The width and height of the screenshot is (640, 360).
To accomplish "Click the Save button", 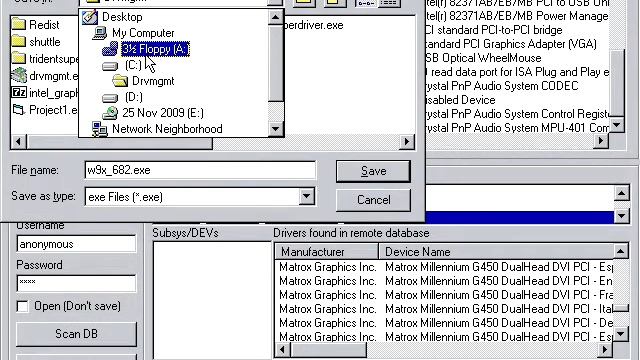I will click(373, 171).
